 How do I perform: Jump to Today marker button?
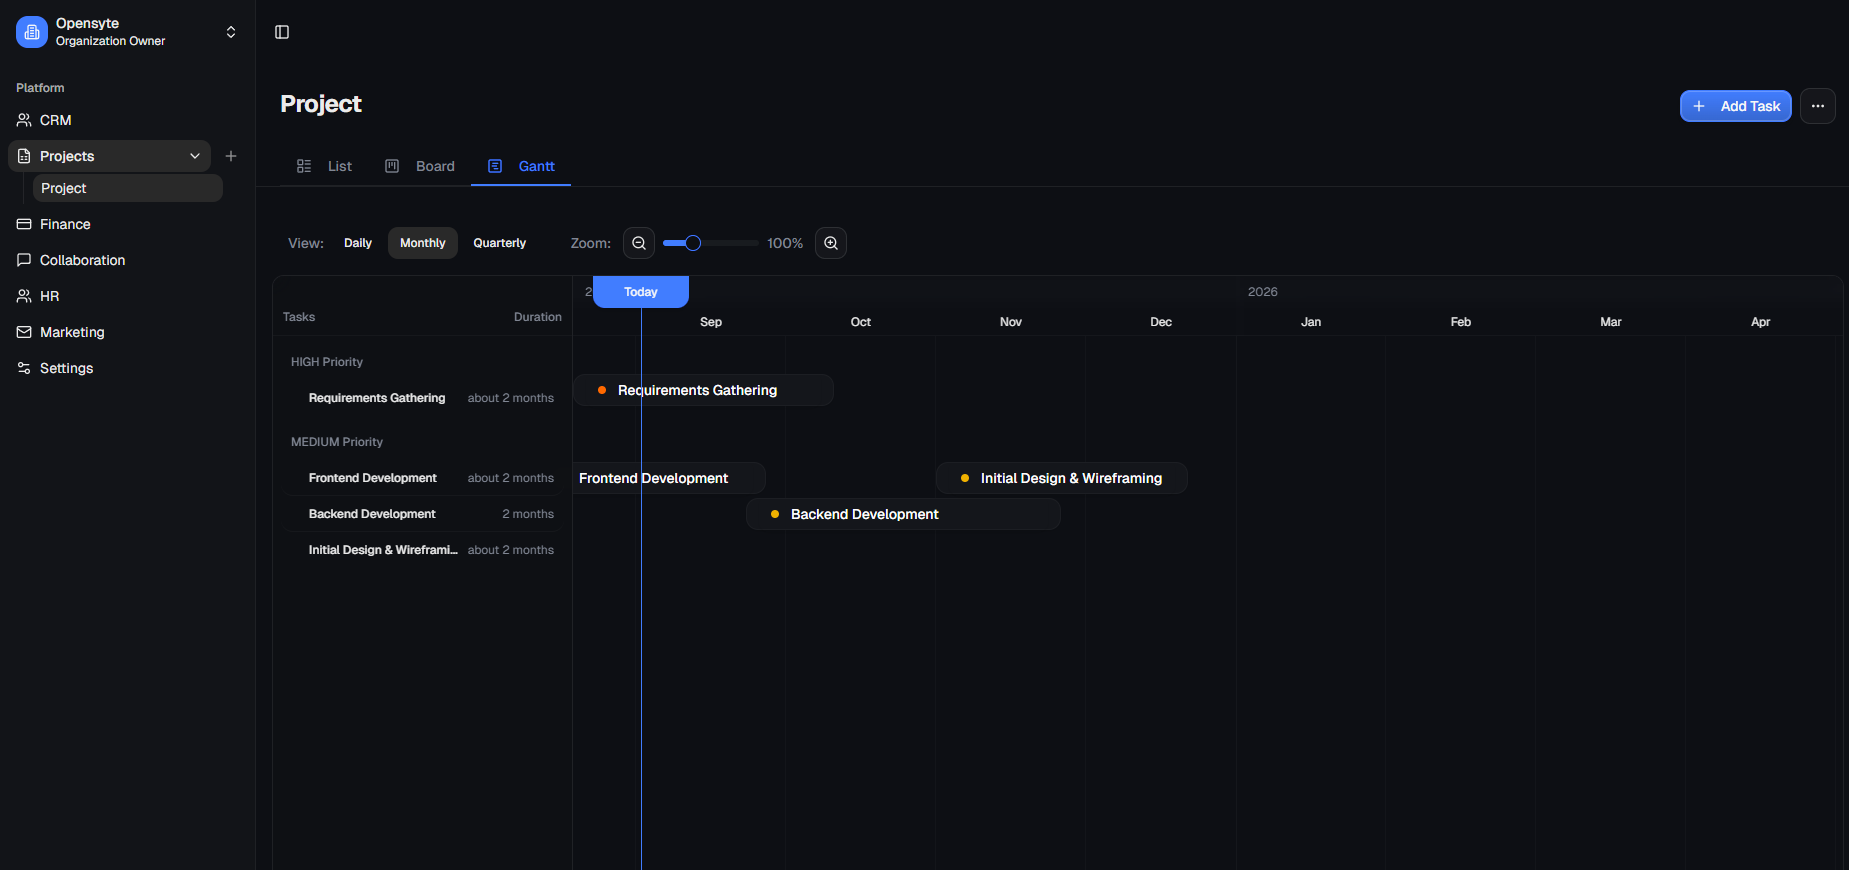point(641,292)
